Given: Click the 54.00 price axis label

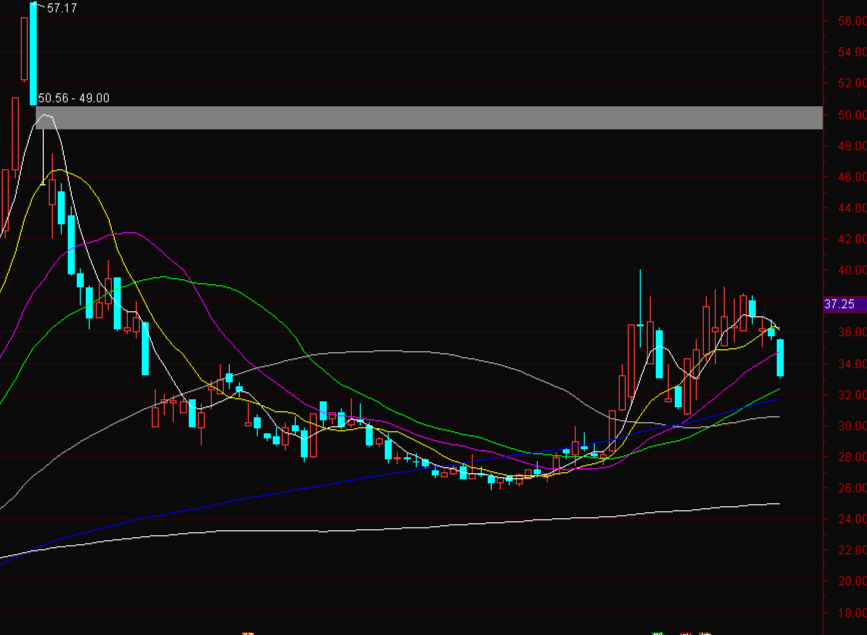Looking at the screenshot, I should (x=852, y=52).
